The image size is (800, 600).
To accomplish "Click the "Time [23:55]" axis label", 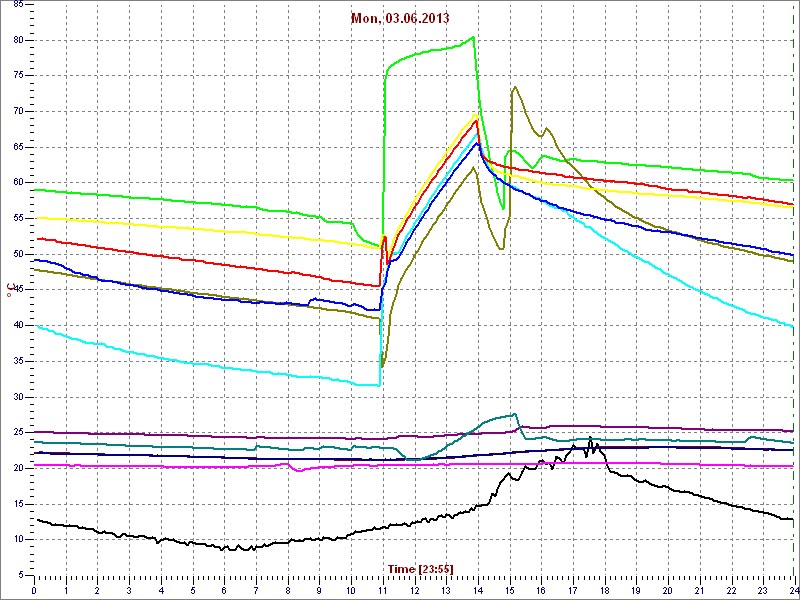I will click(420, 568).
